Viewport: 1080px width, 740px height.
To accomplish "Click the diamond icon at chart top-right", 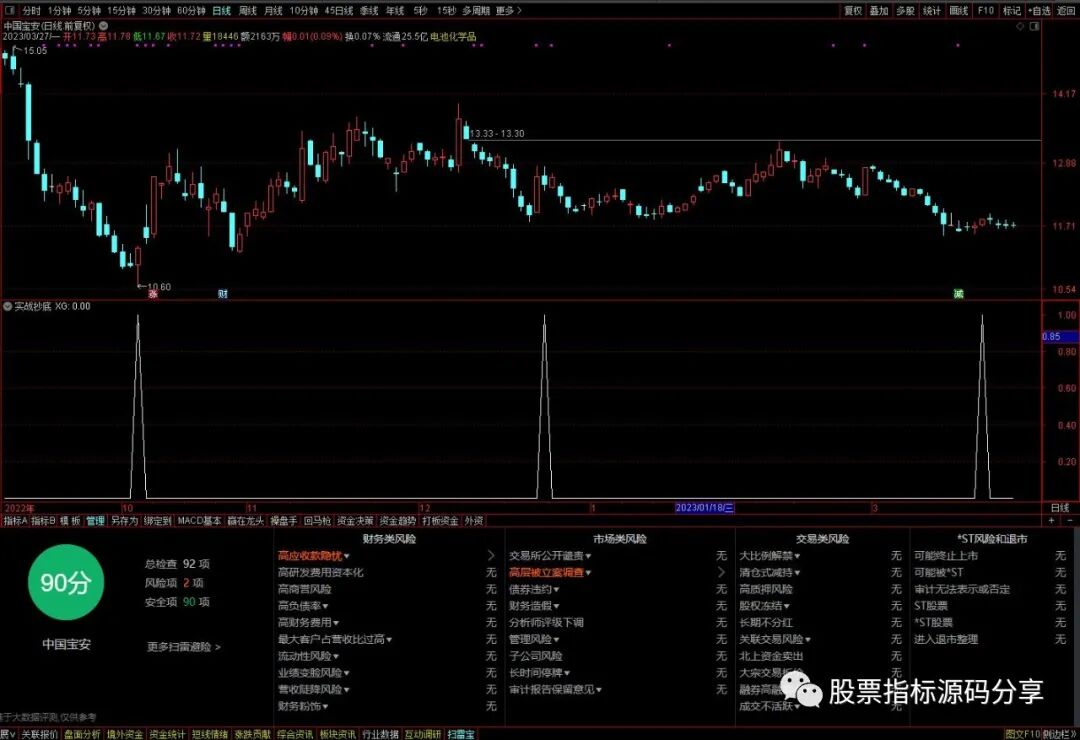I will (x=1020, y=26).
